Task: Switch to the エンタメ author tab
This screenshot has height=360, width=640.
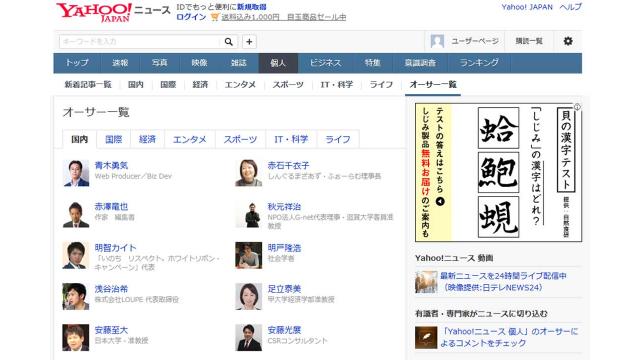Action: 190,139
